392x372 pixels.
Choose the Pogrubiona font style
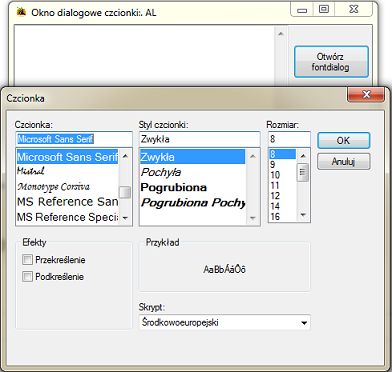tap(193, 187)
